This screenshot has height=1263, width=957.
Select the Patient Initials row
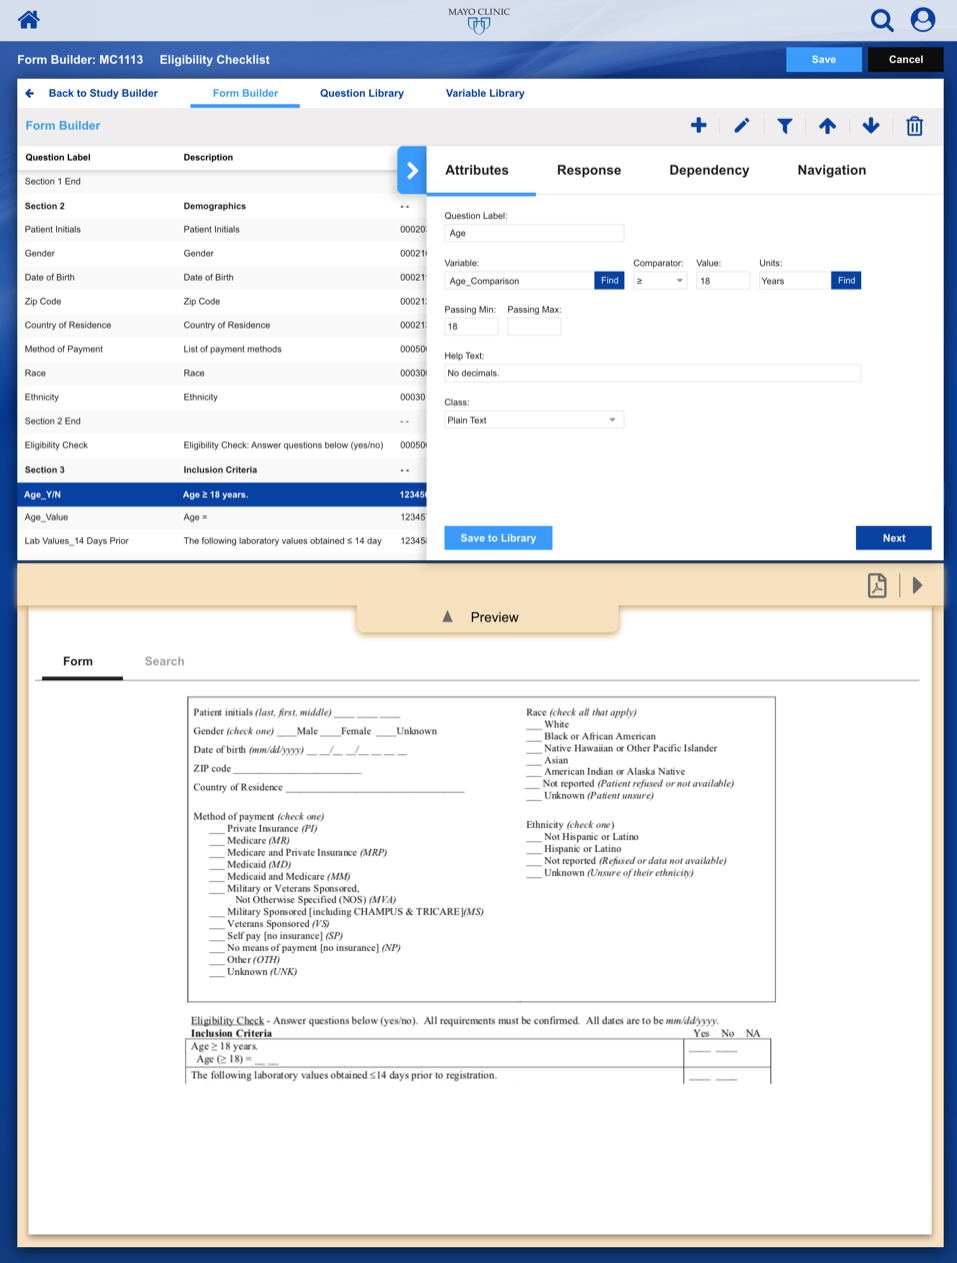(x=222, y=229)
